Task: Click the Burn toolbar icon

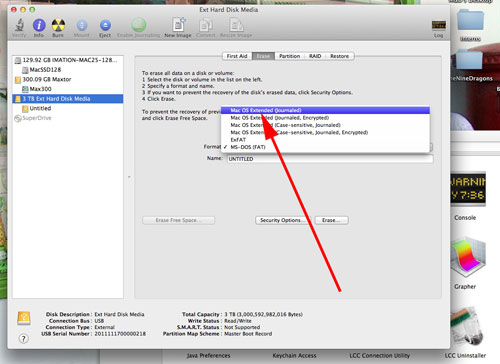Action: [58, 25]
